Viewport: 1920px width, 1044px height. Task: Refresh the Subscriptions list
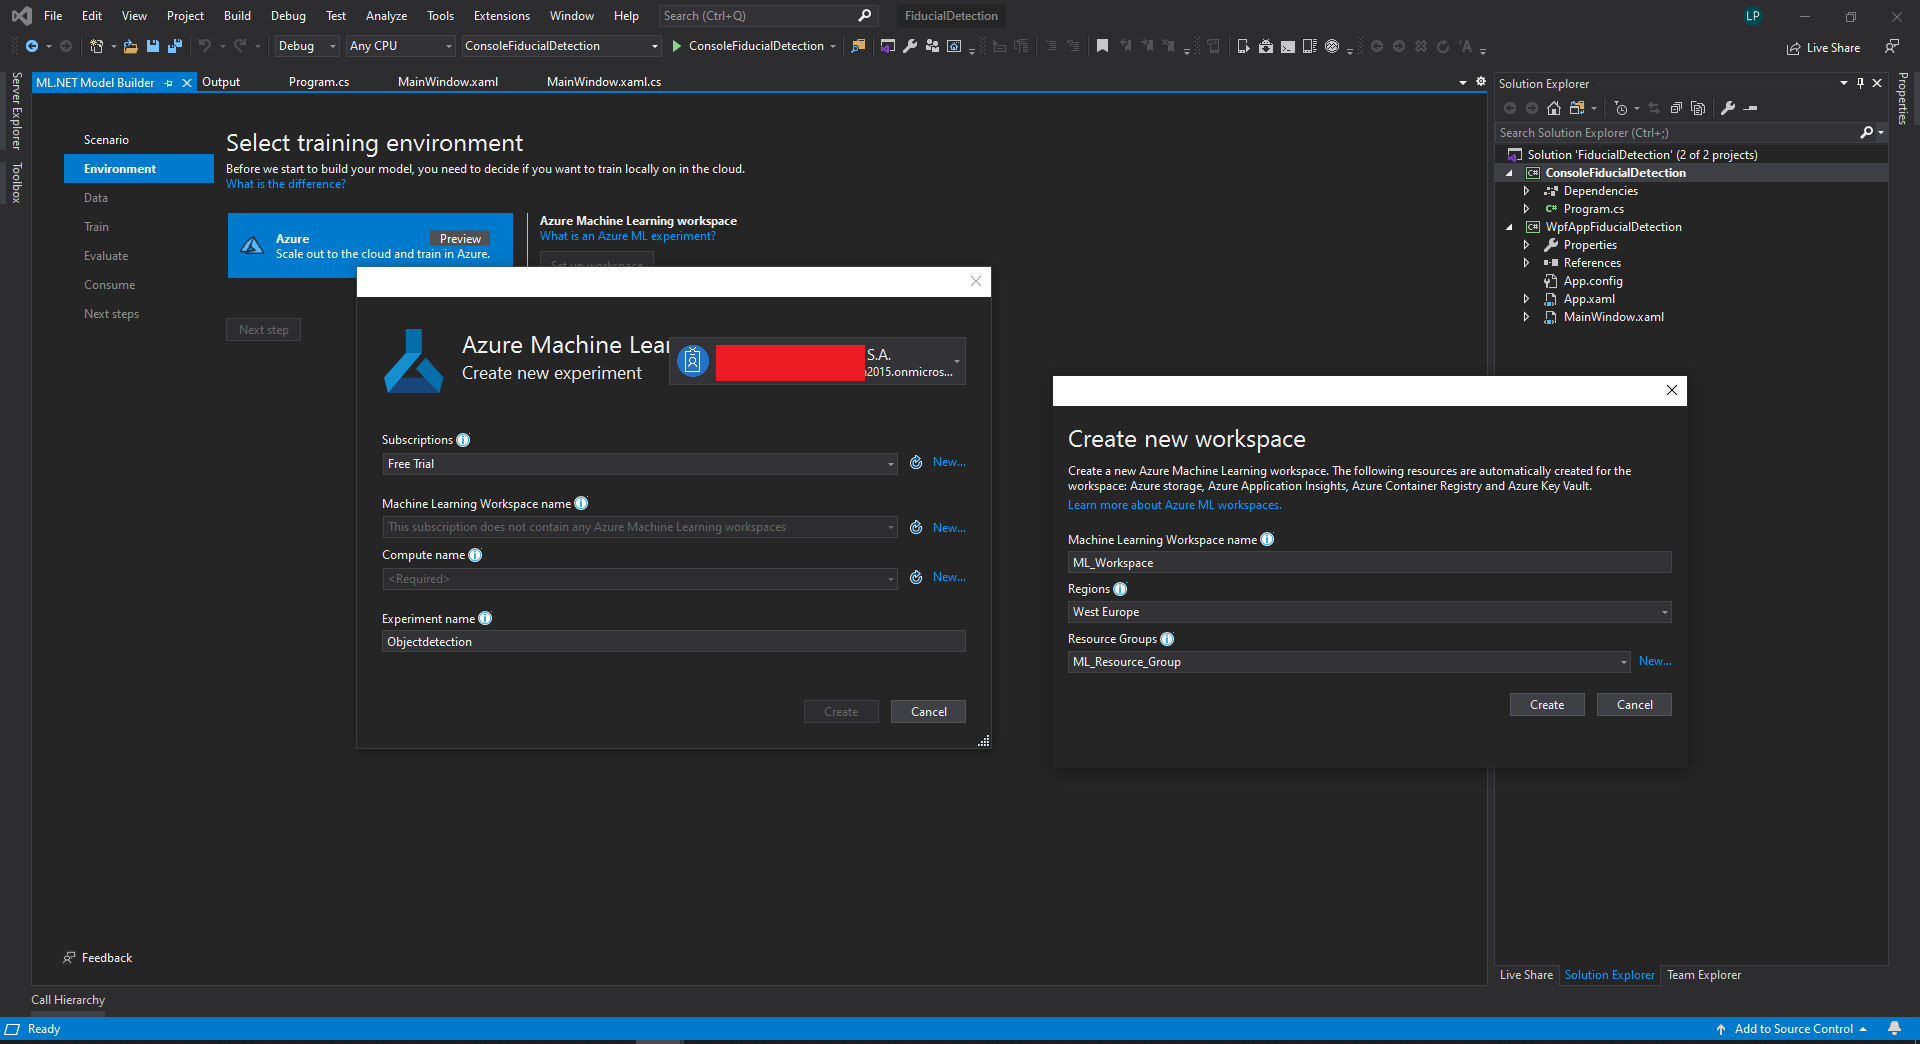click(x=916, y=462)
